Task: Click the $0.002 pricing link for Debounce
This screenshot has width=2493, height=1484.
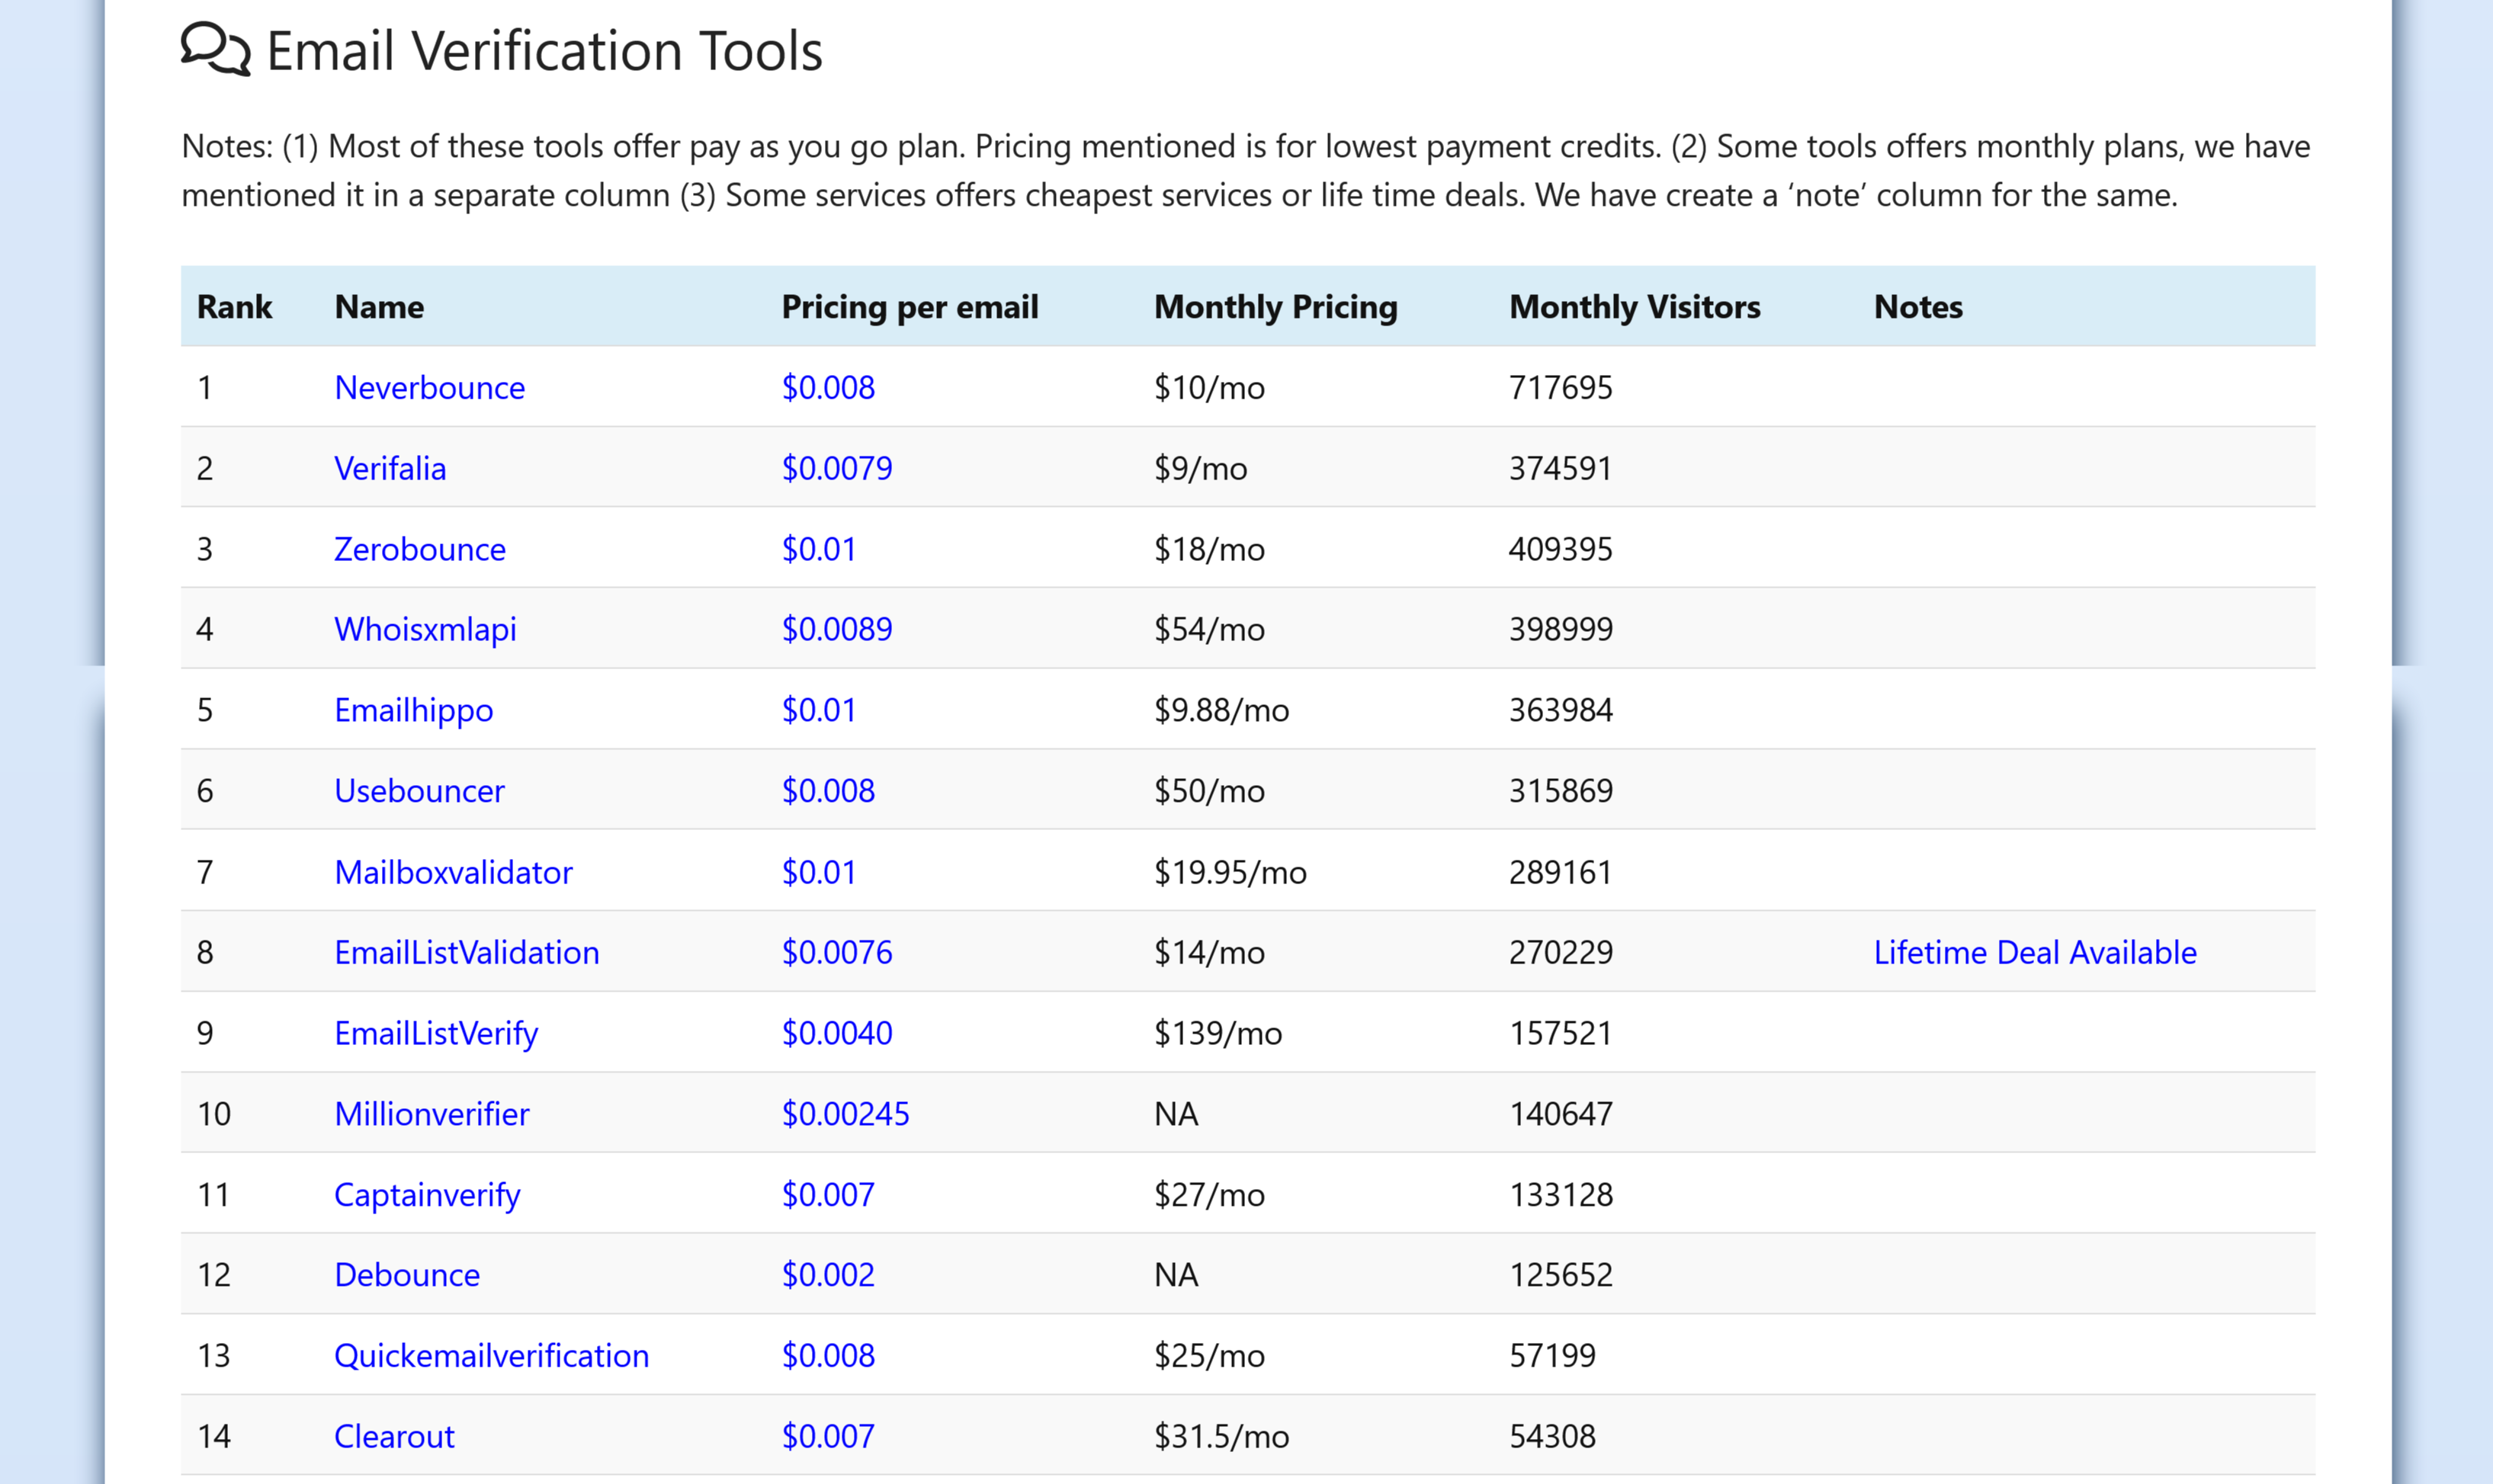Action: click(x=828, y=1275)
